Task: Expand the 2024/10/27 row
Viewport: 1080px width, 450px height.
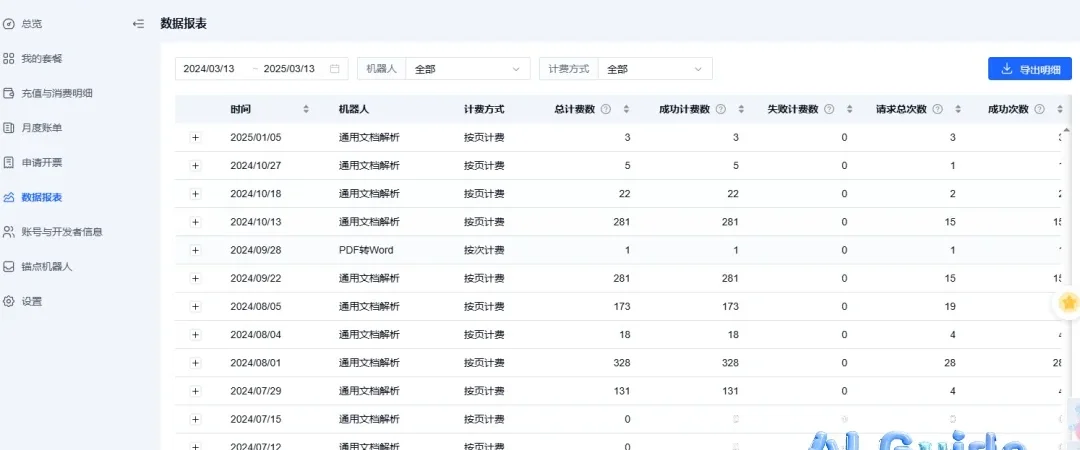Action: pos(196,165)
